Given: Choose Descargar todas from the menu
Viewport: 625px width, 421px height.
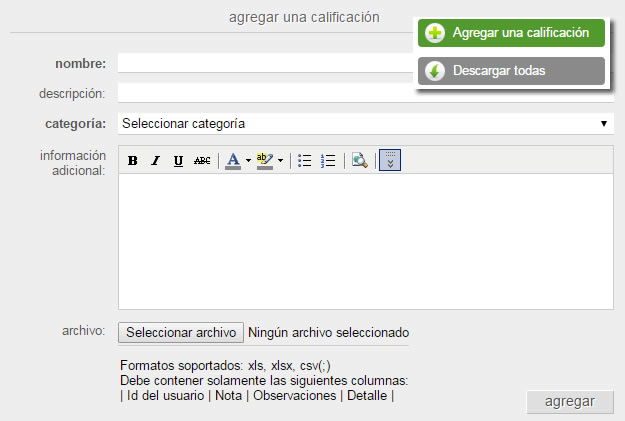Looking at the screenshot, I should 511,71.
